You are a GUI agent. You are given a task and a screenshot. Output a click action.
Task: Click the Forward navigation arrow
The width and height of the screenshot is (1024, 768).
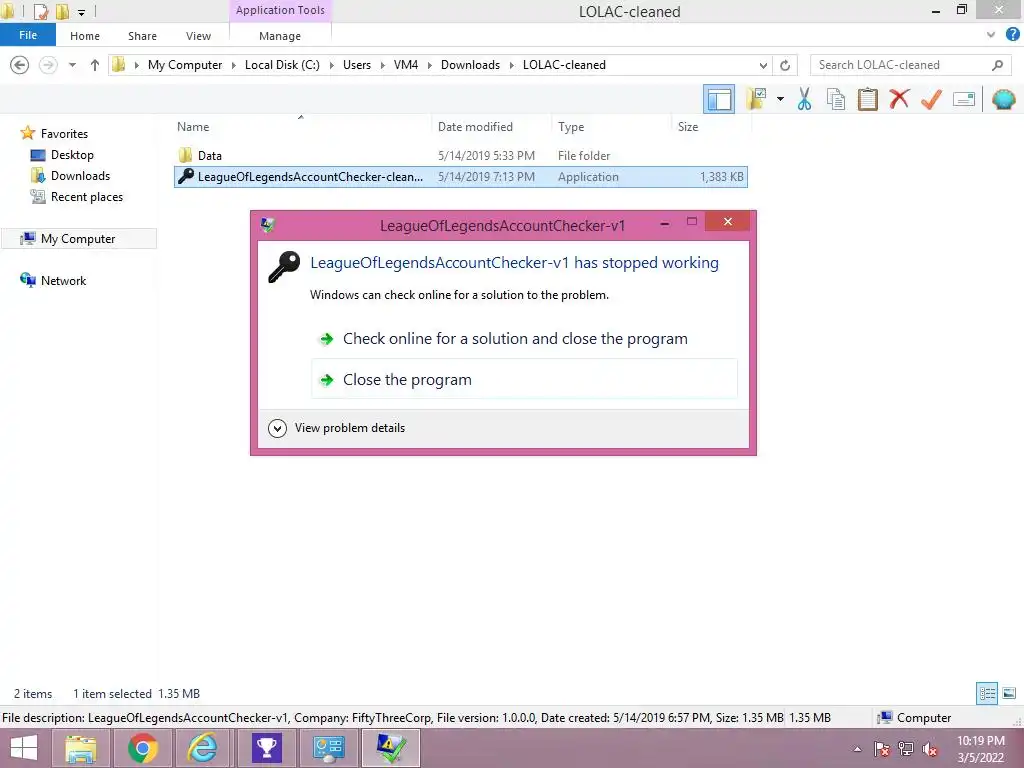[48, 65]
